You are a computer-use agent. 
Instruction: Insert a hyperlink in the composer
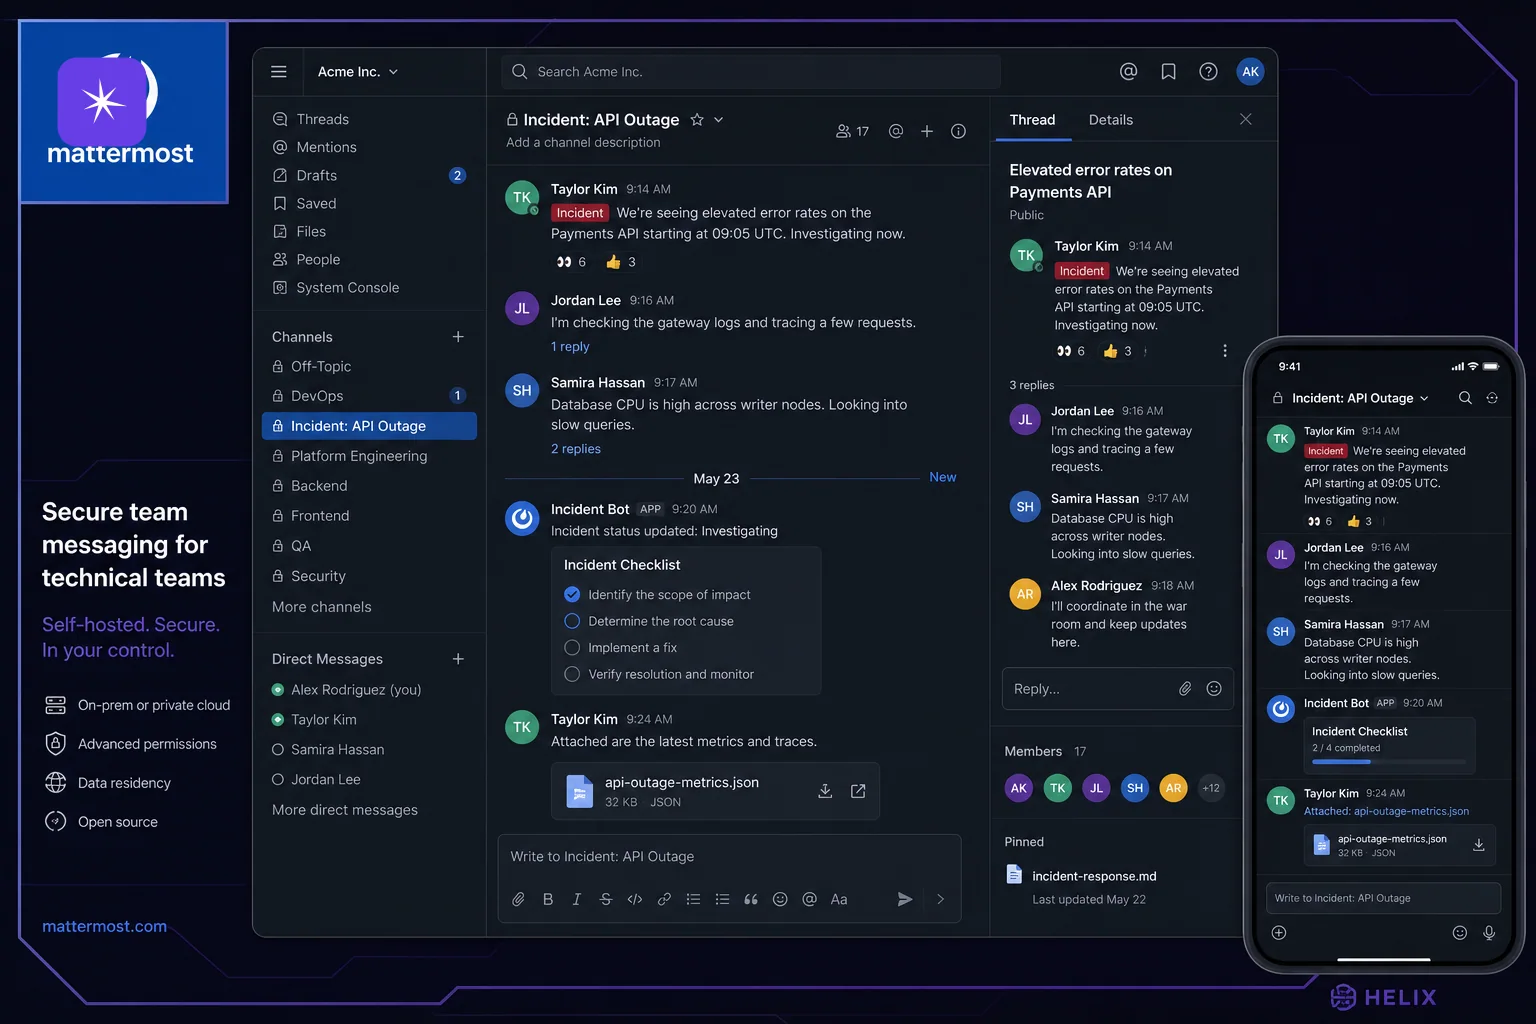[664, 899]
